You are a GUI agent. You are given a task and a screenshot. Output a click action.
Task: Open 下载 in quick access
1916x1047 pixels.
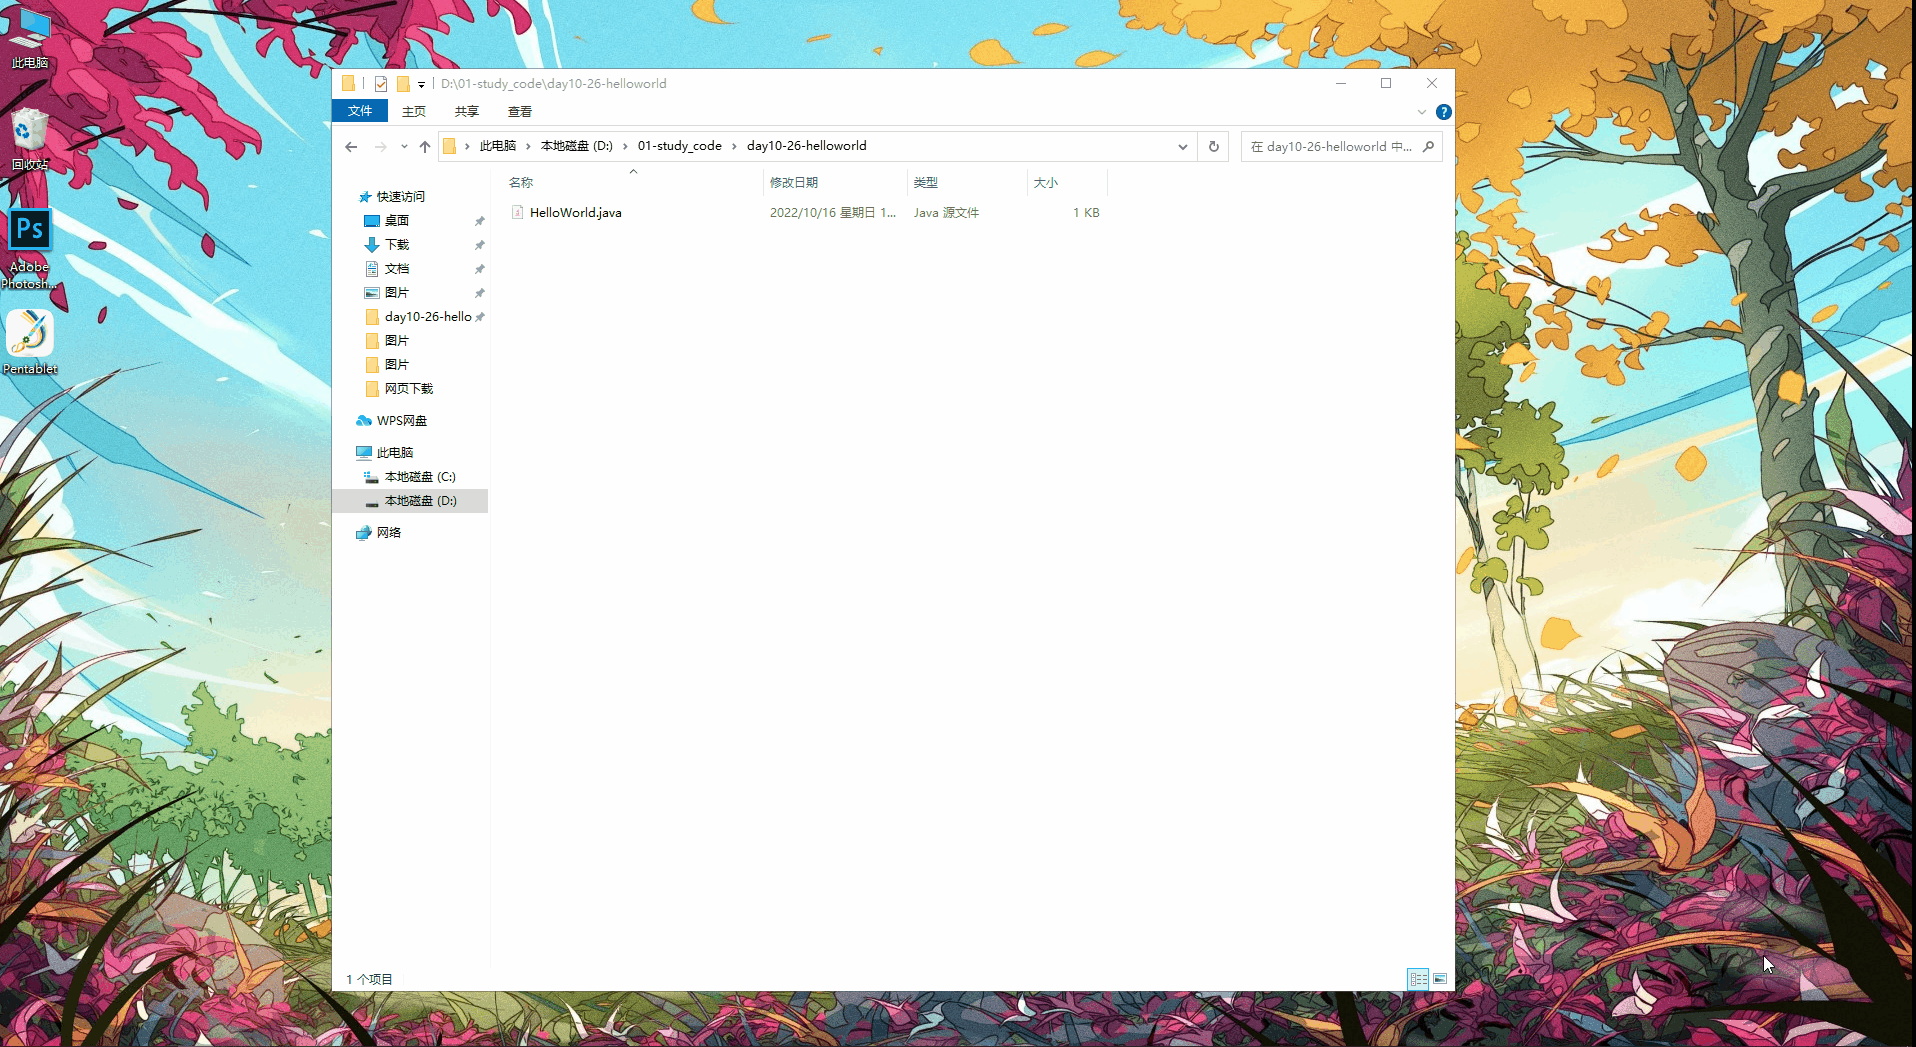[396, 245]
